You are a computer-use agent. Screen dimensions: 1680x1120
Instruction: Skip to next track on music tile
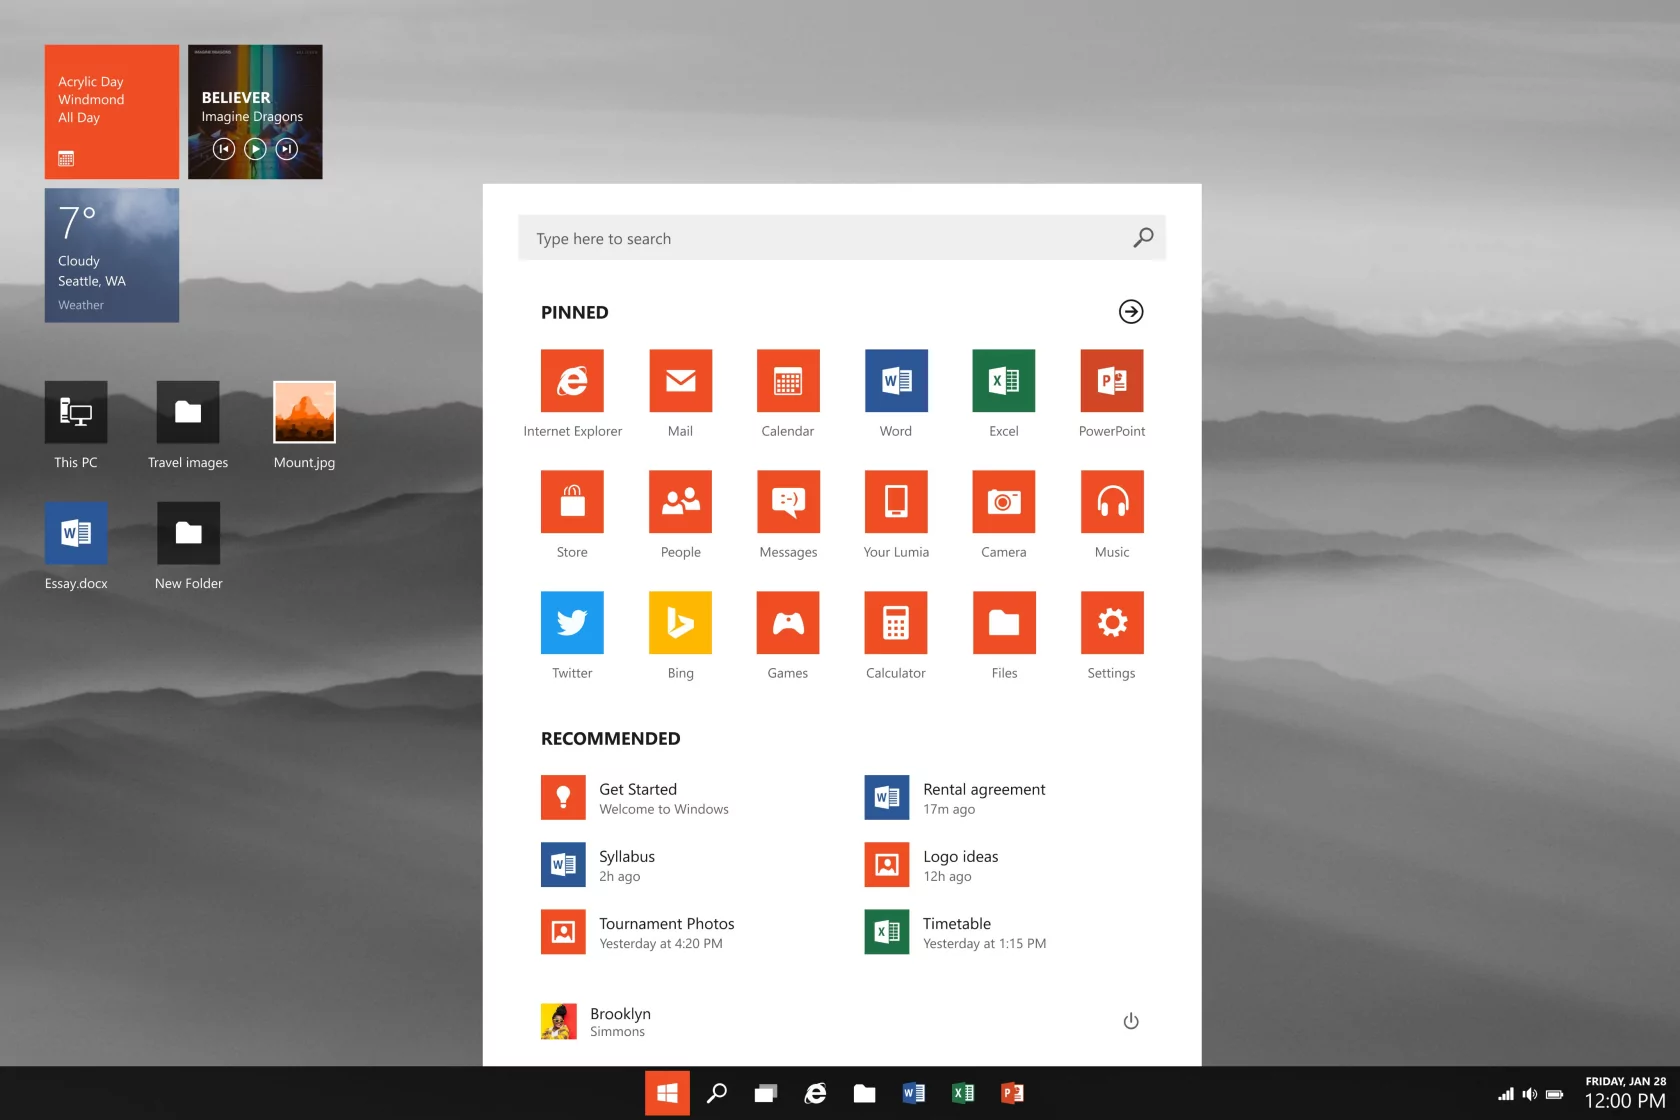(x=287, y=149)
